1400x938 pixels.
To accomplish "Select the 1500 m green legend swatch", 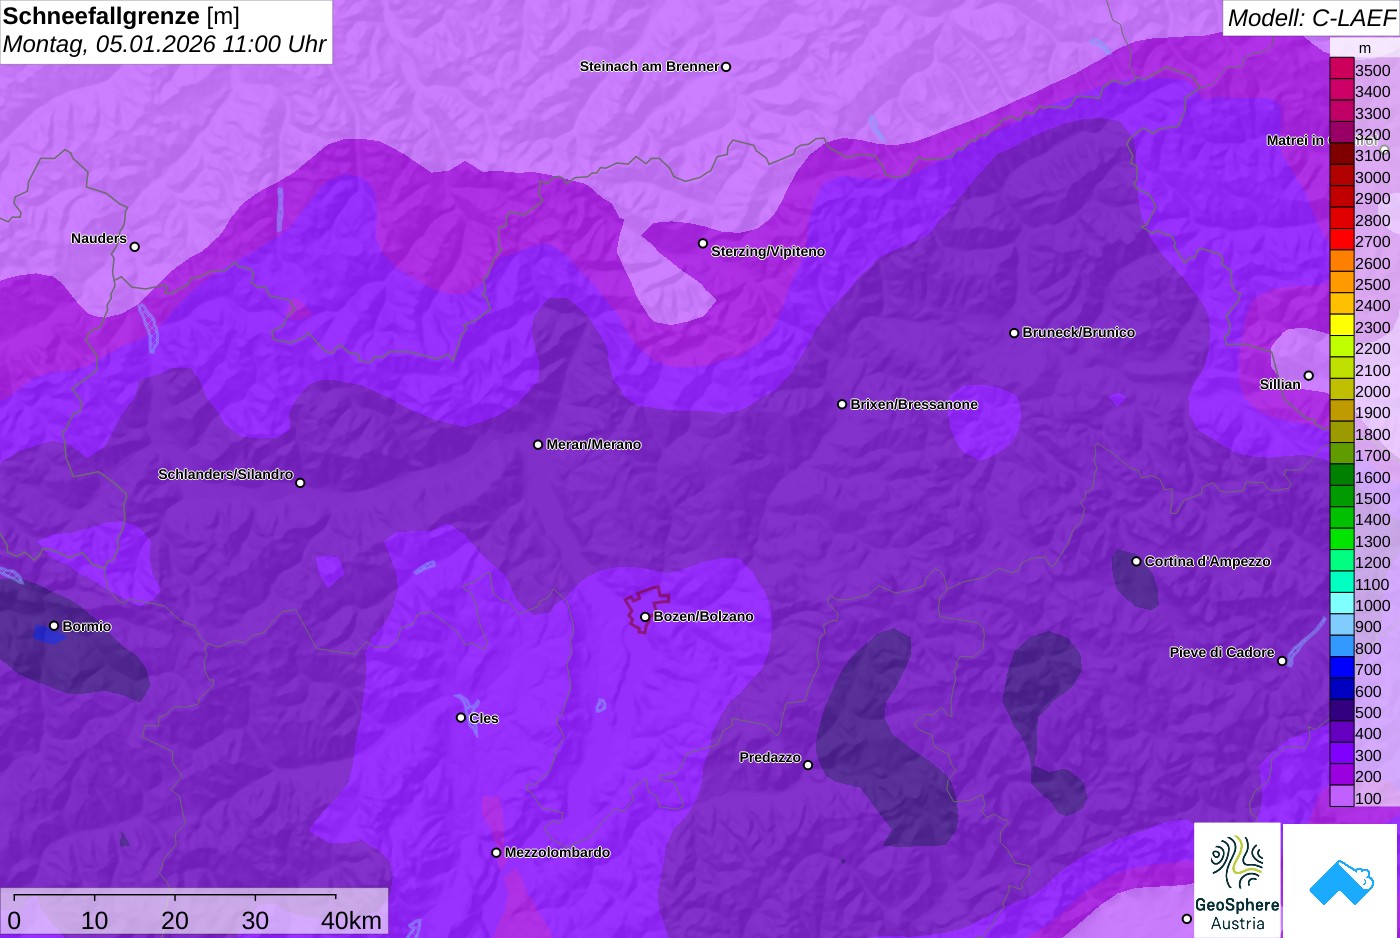I will pos(1341,497).
